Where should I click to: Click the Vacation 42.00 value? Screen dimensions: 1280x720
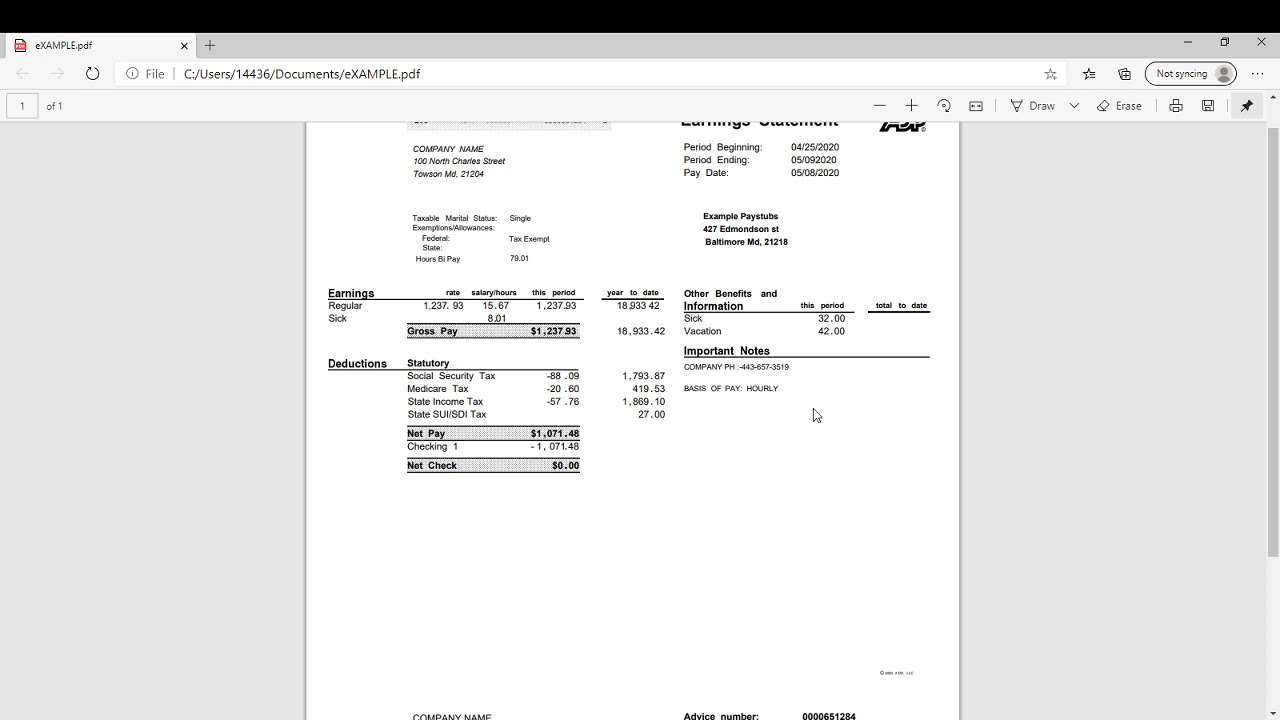pyautogui.click(x=831, y=331)
